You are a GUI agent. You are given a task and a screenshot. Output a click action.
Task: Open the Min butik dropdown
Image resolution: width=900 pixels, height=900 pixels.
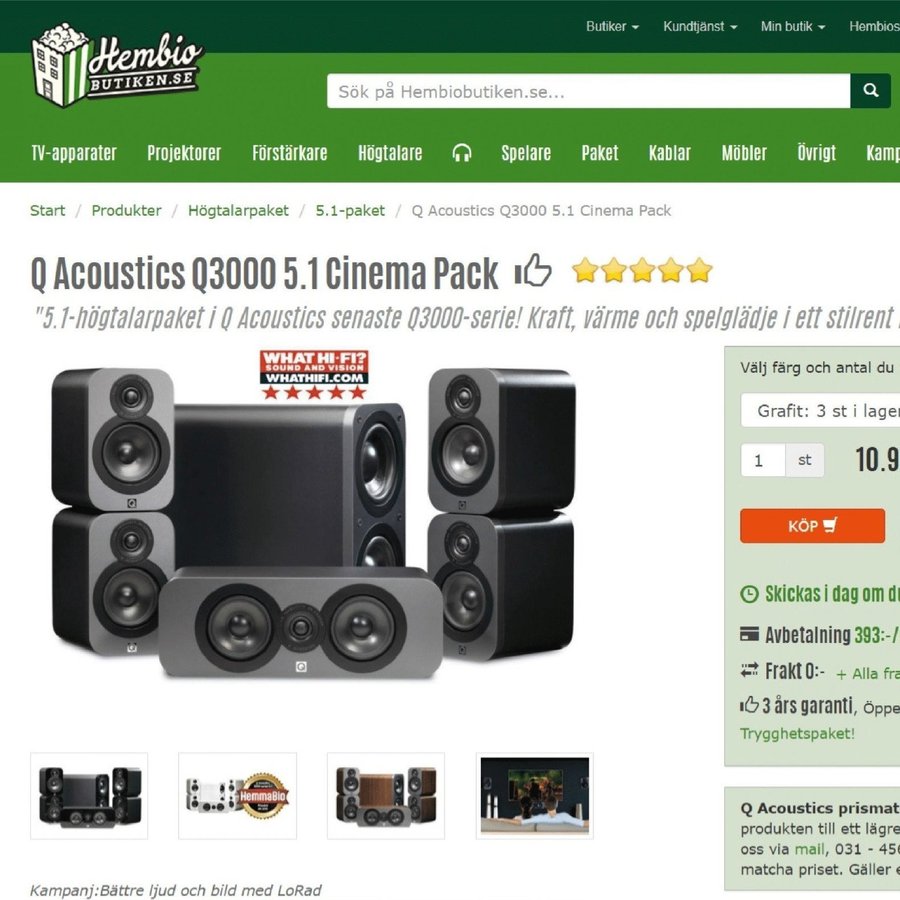(x=793, y=26)
